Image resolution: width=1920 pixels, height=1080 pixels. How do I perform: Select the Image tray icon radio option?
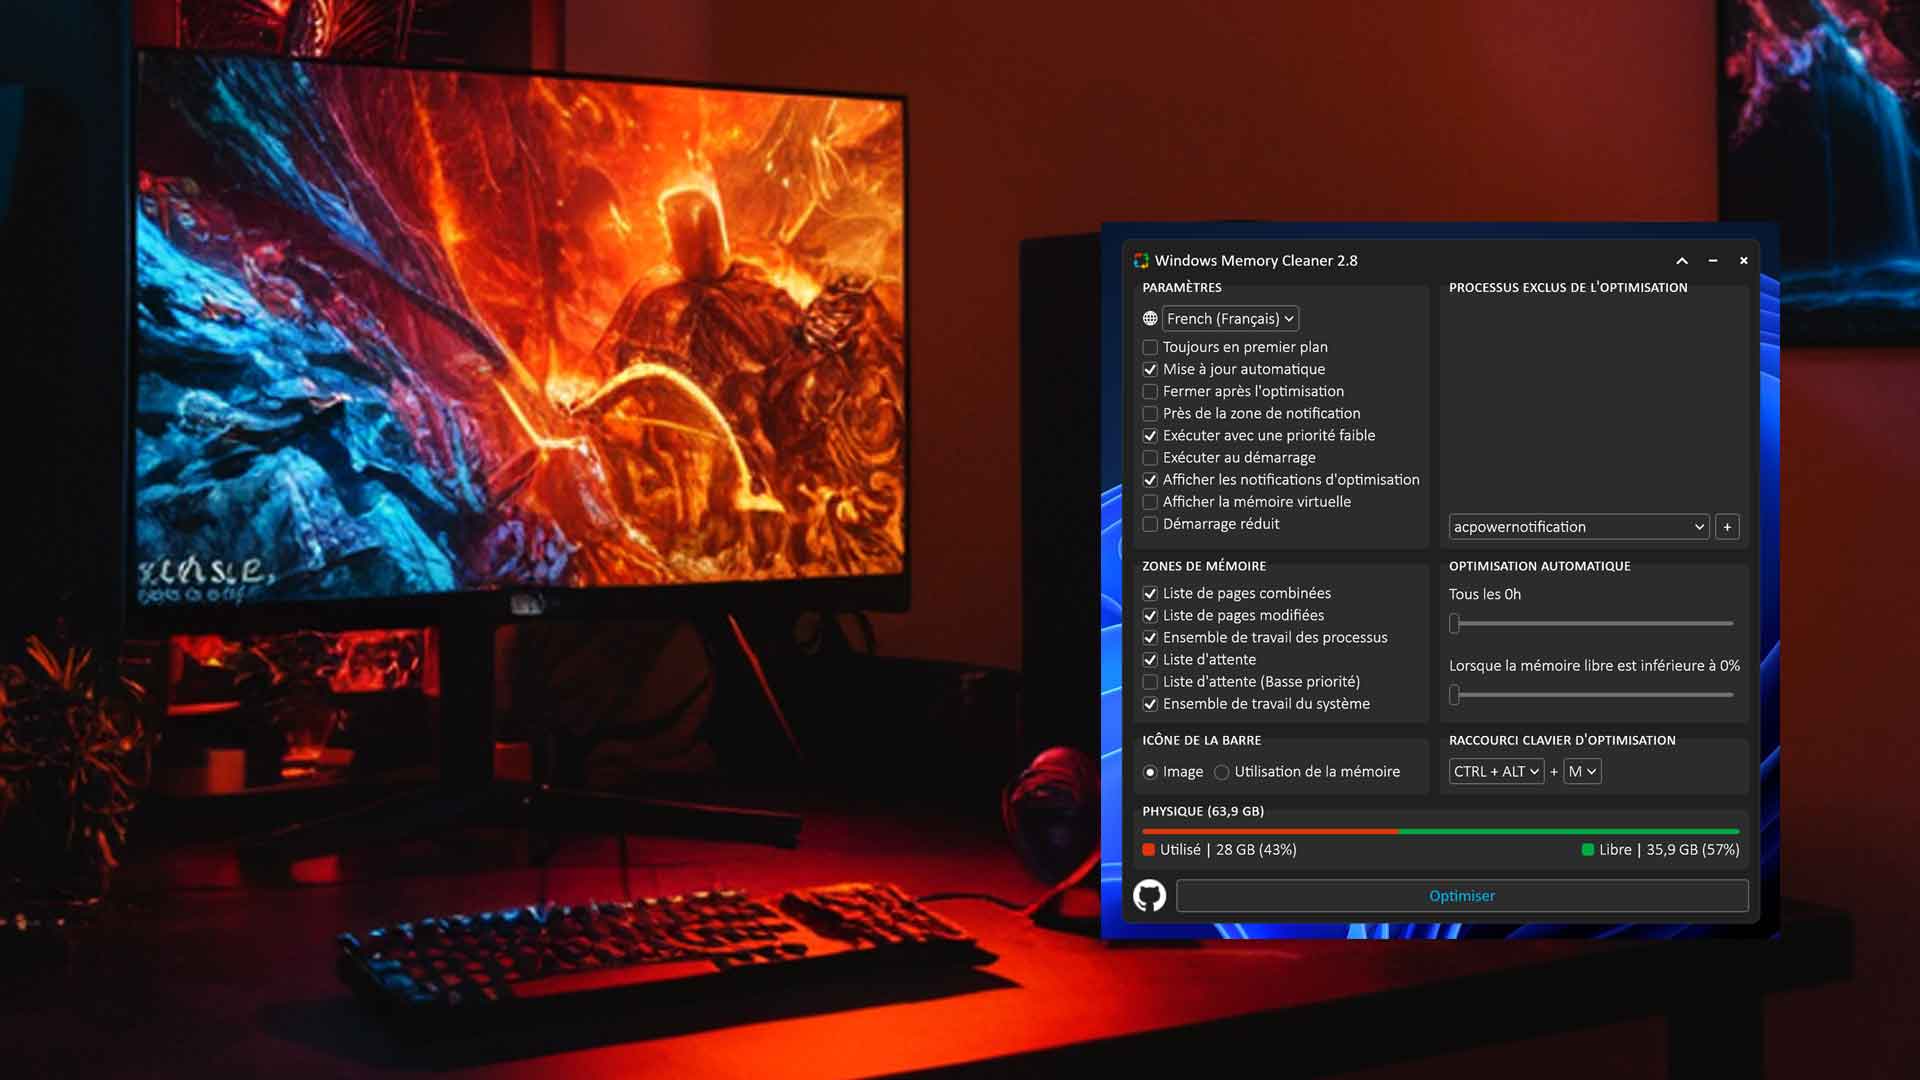click(1150, 772)
